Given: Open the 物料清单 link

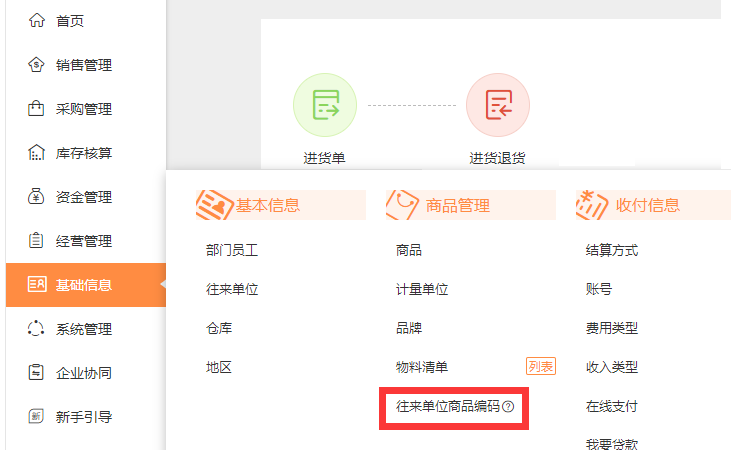Looking at the screenshot, I should click(422, 367).
